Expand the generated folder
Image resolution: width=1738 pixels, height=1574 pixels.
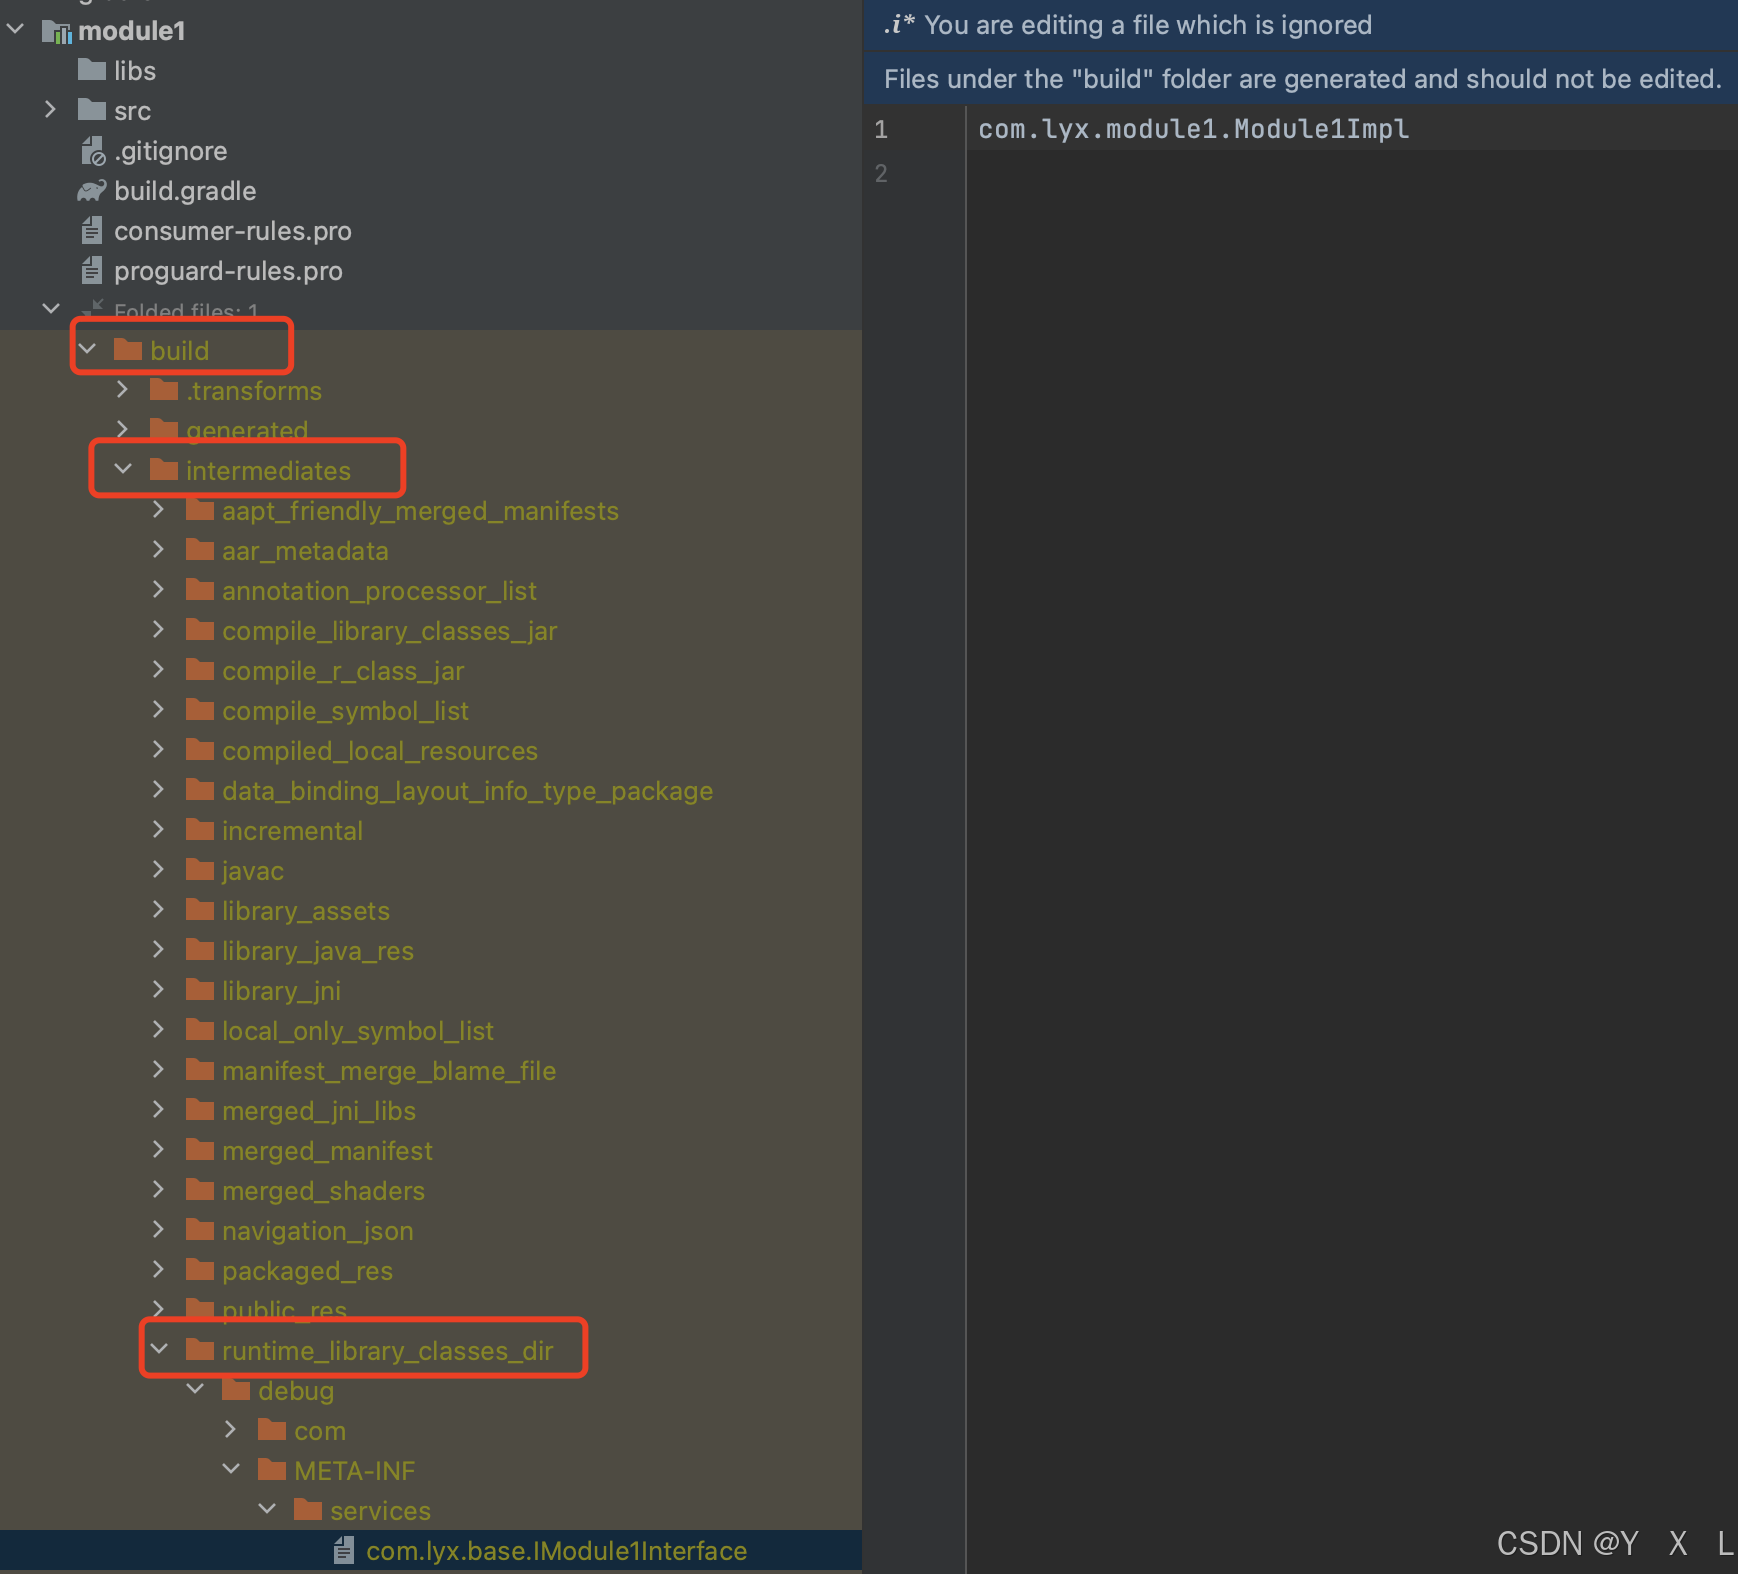pos(122,429)
